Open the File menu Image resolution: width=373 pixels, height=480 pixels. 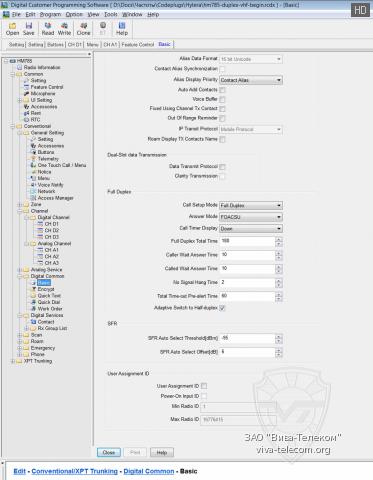point(16,15)
